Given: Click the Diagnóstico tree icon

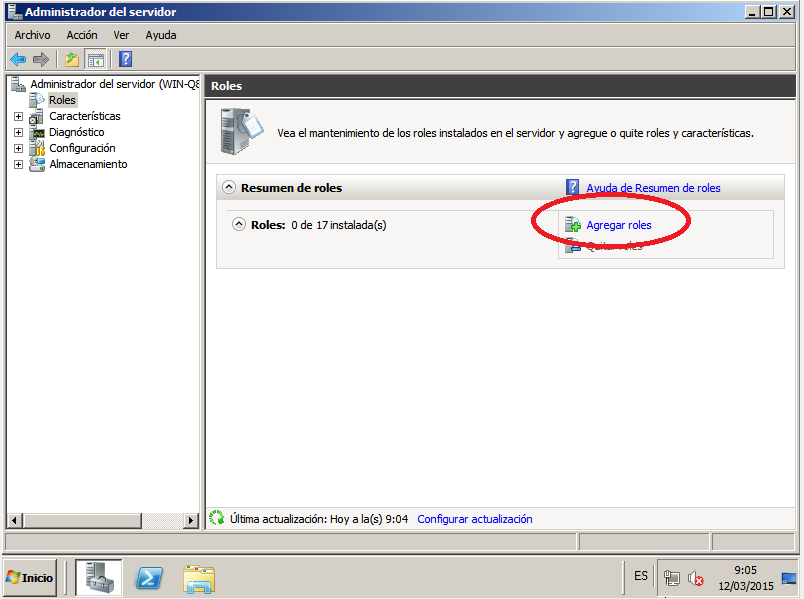Looking at the screenshot, I should (37, 133).
